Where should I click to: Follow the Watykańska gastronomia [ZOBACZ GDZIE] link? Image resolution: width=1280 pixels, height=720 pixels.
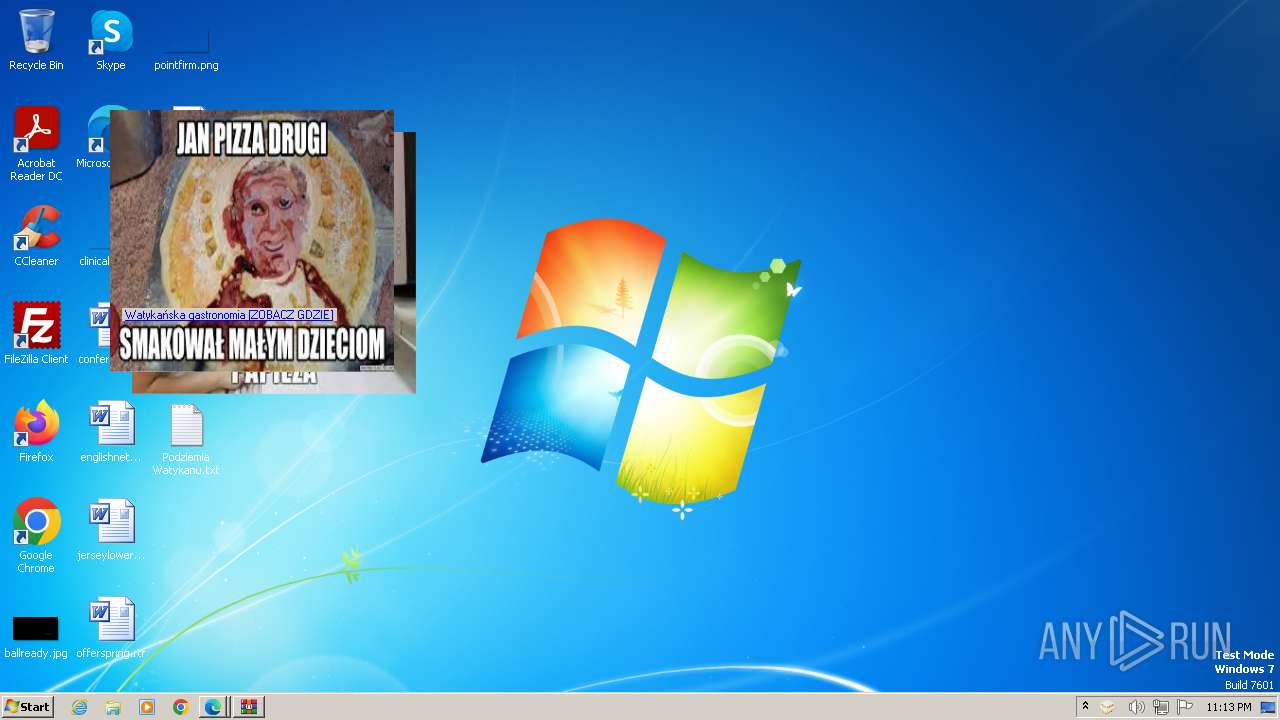tap(229, 315)
